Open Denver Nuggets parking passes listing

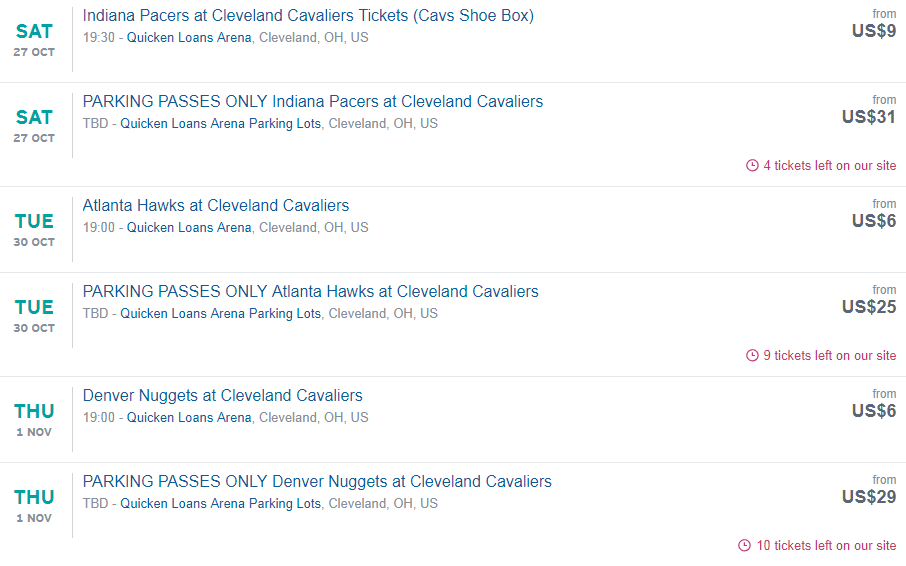(x=317, y=482)
